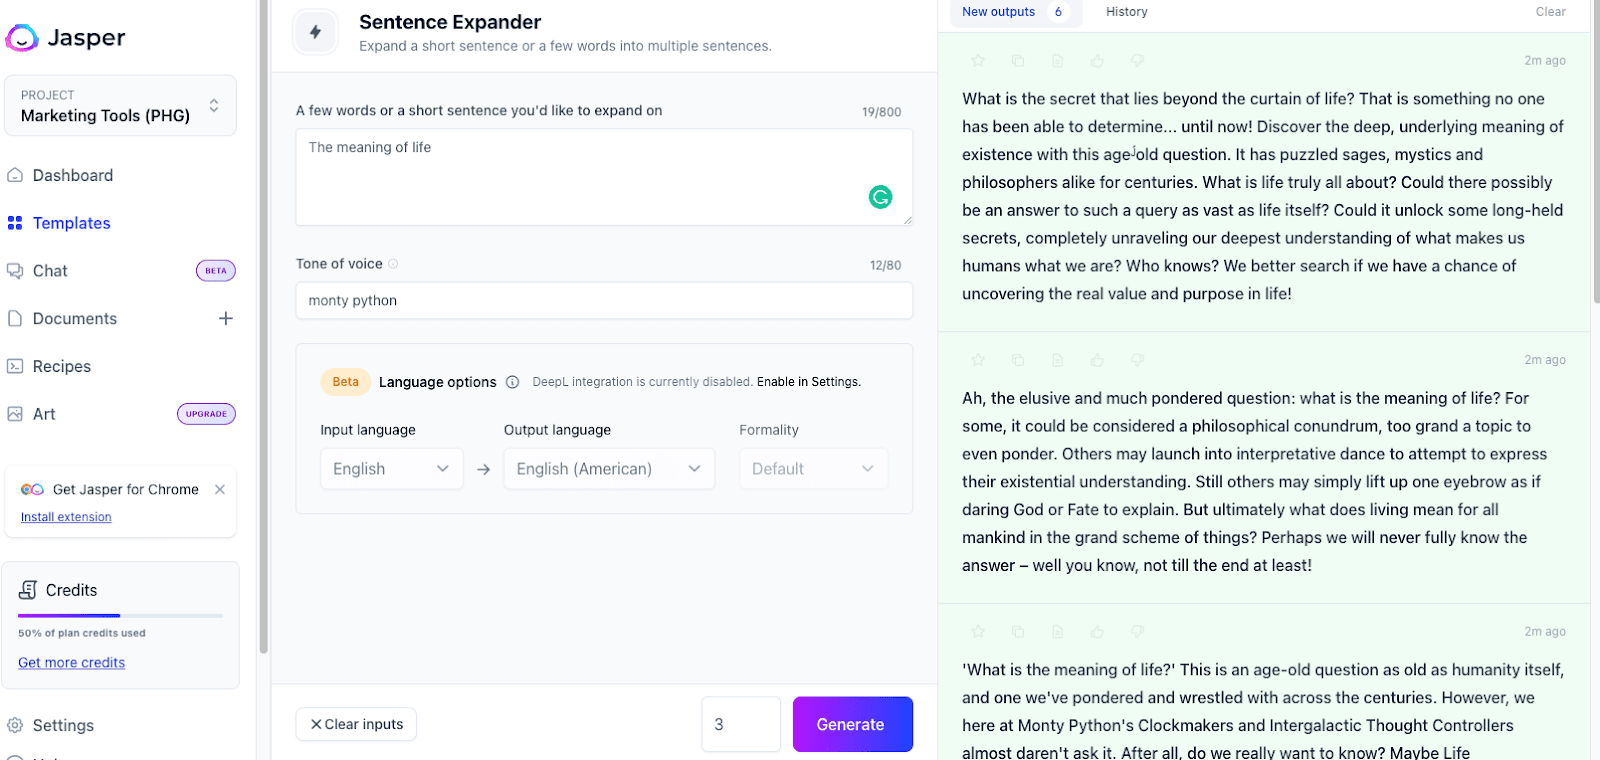
Task: Click the Documents file icon
Action: coord(15,319)
